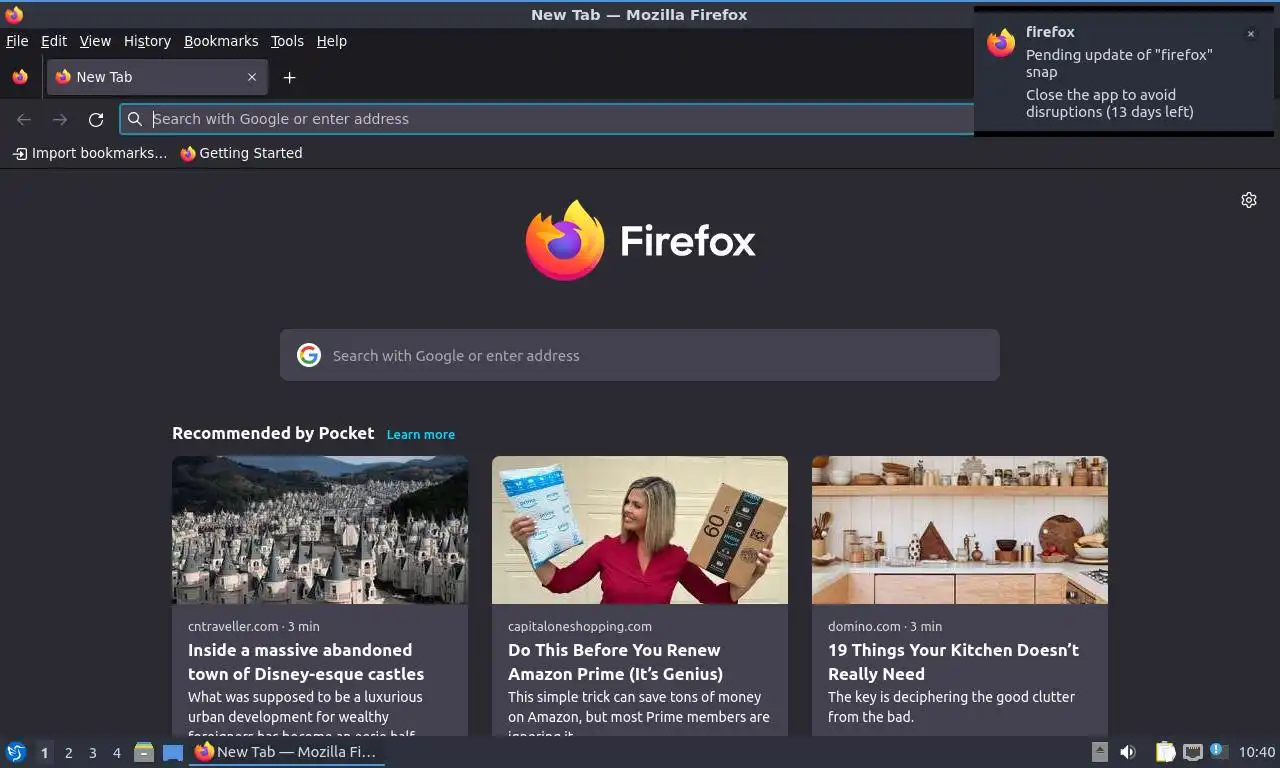Open the taskbar application menu icon
The image size is (1280, 768).
(x=16, y=752)
